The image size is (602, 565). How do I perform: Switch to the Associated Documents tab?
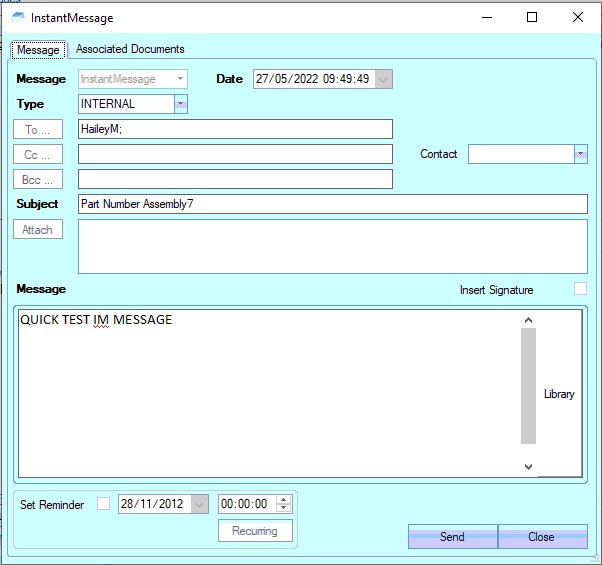tap(130, 49)
